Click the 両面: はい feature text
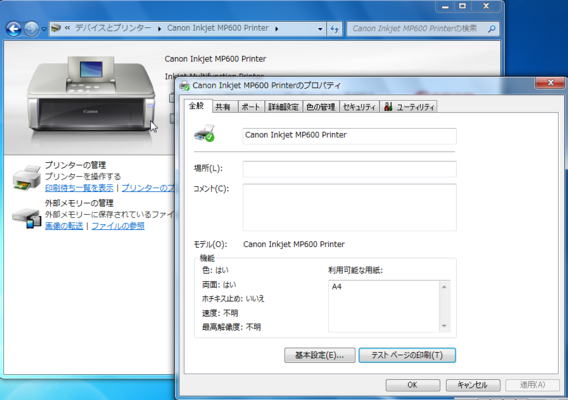Image resolution: width=568 pixels, height=400 pixels. [x=219, y=285]
